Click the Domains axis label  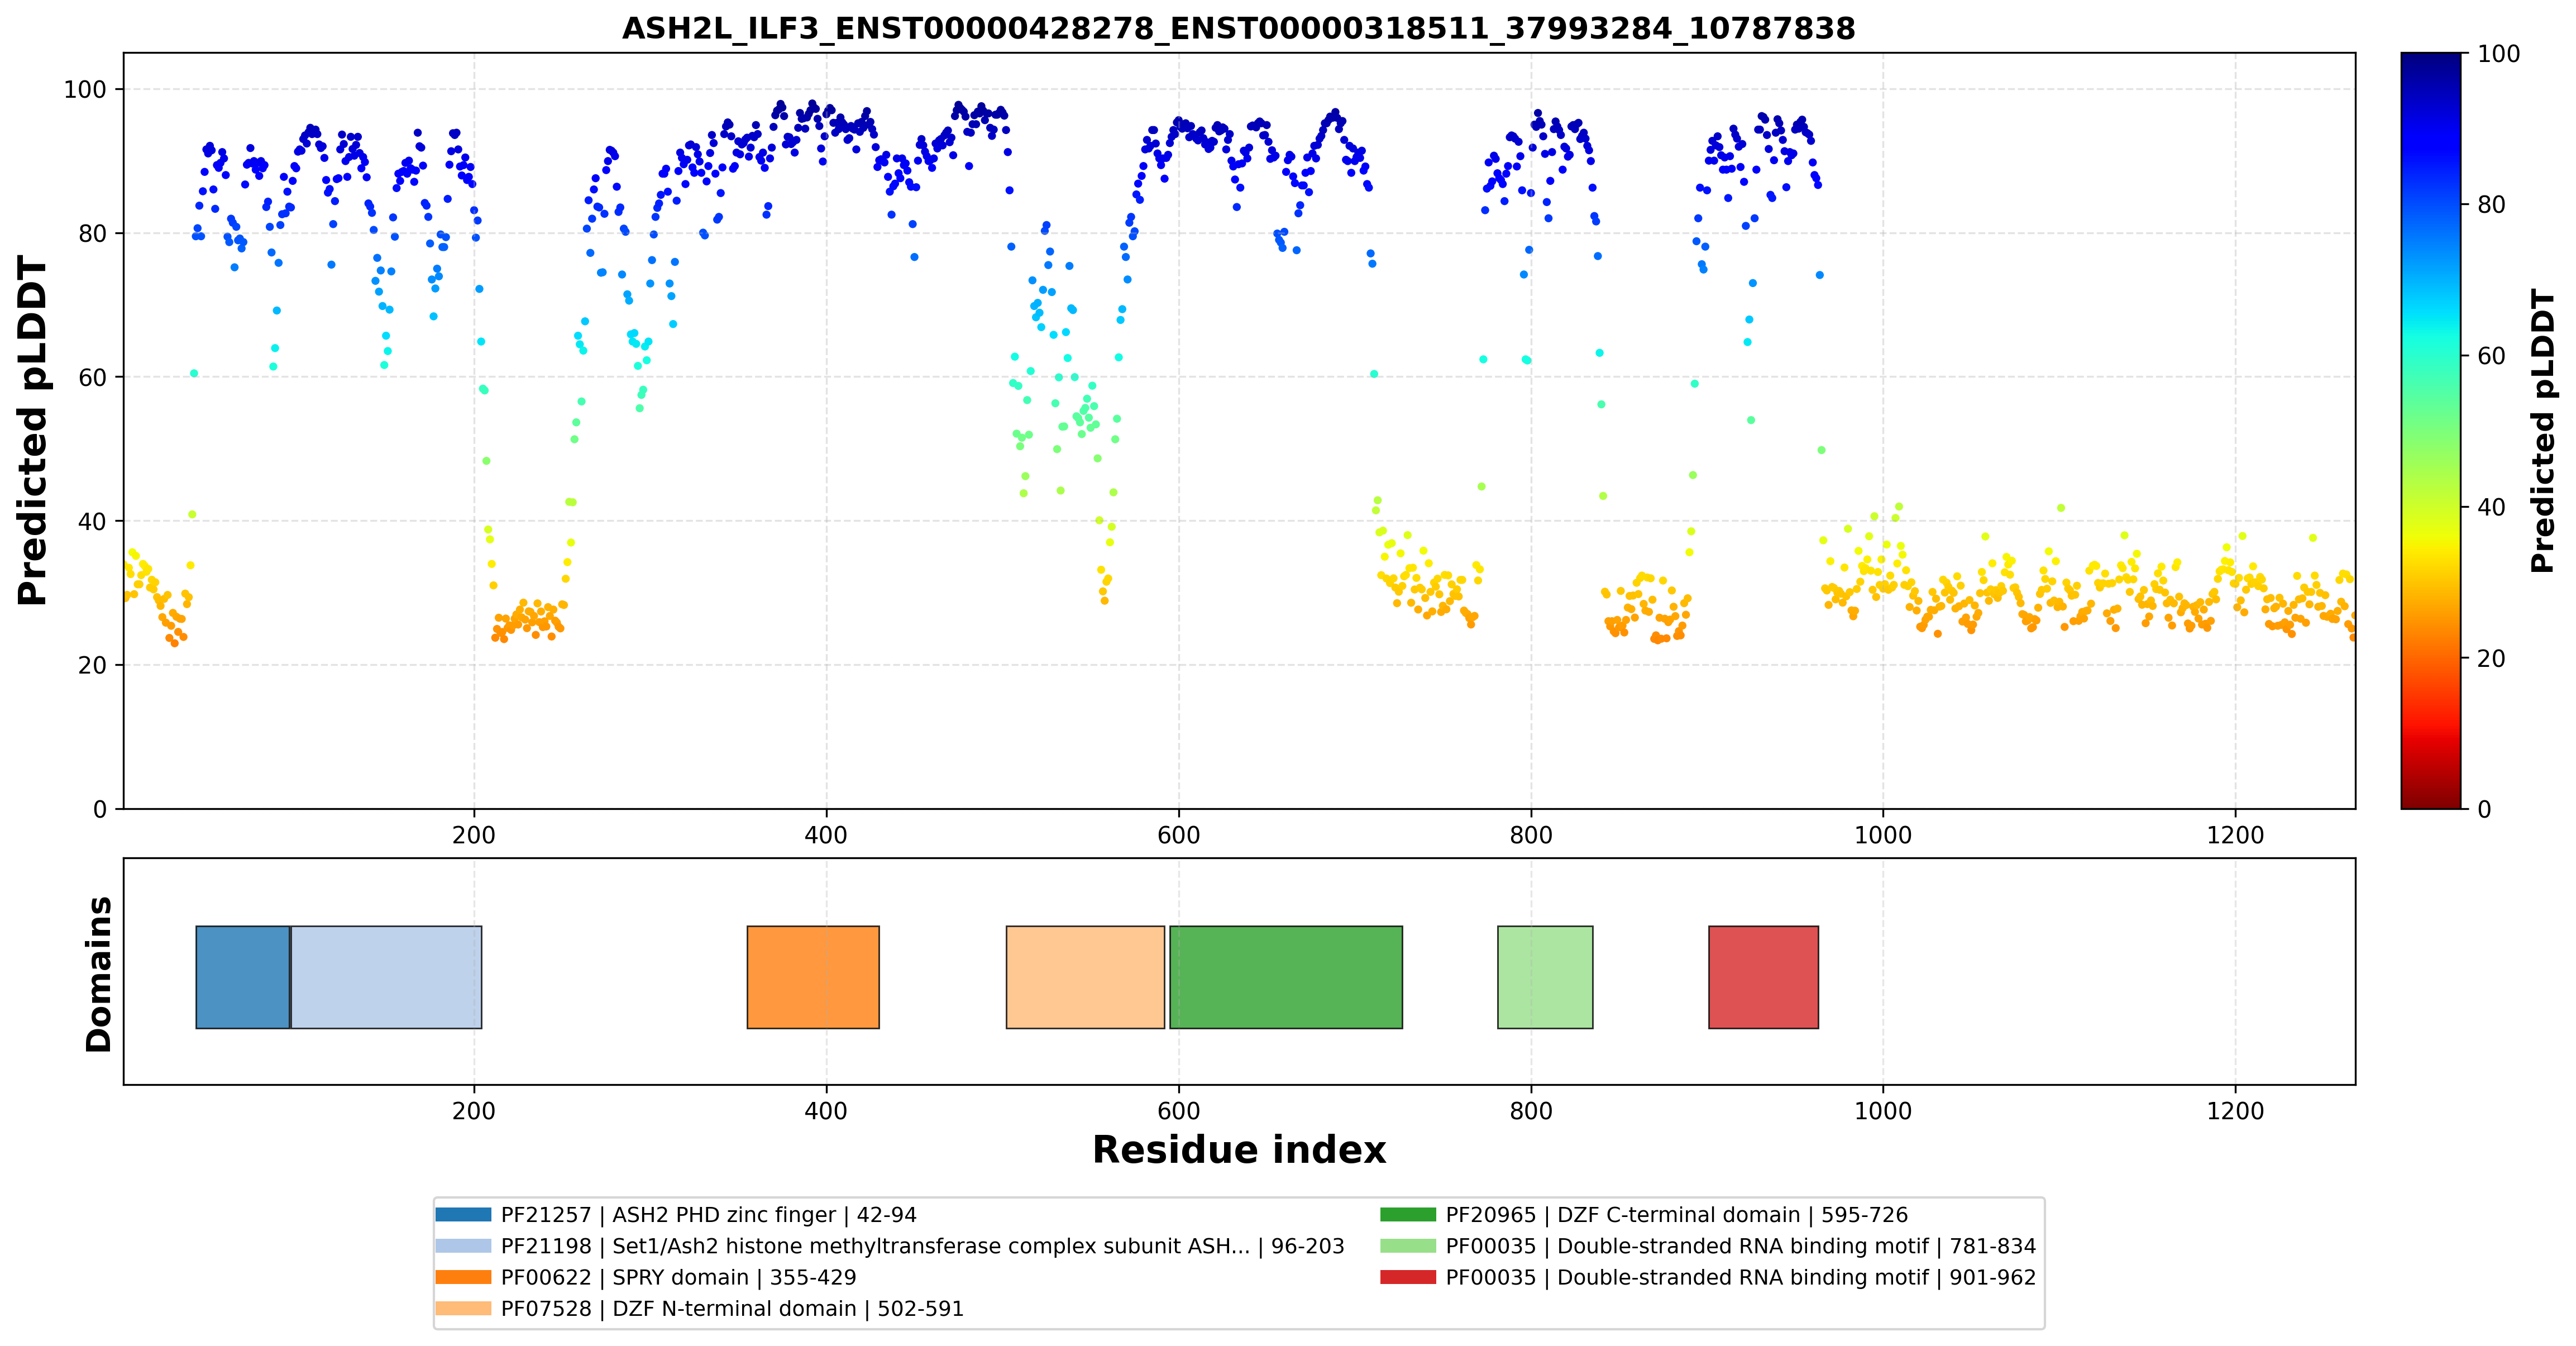(x=99, y=974)
